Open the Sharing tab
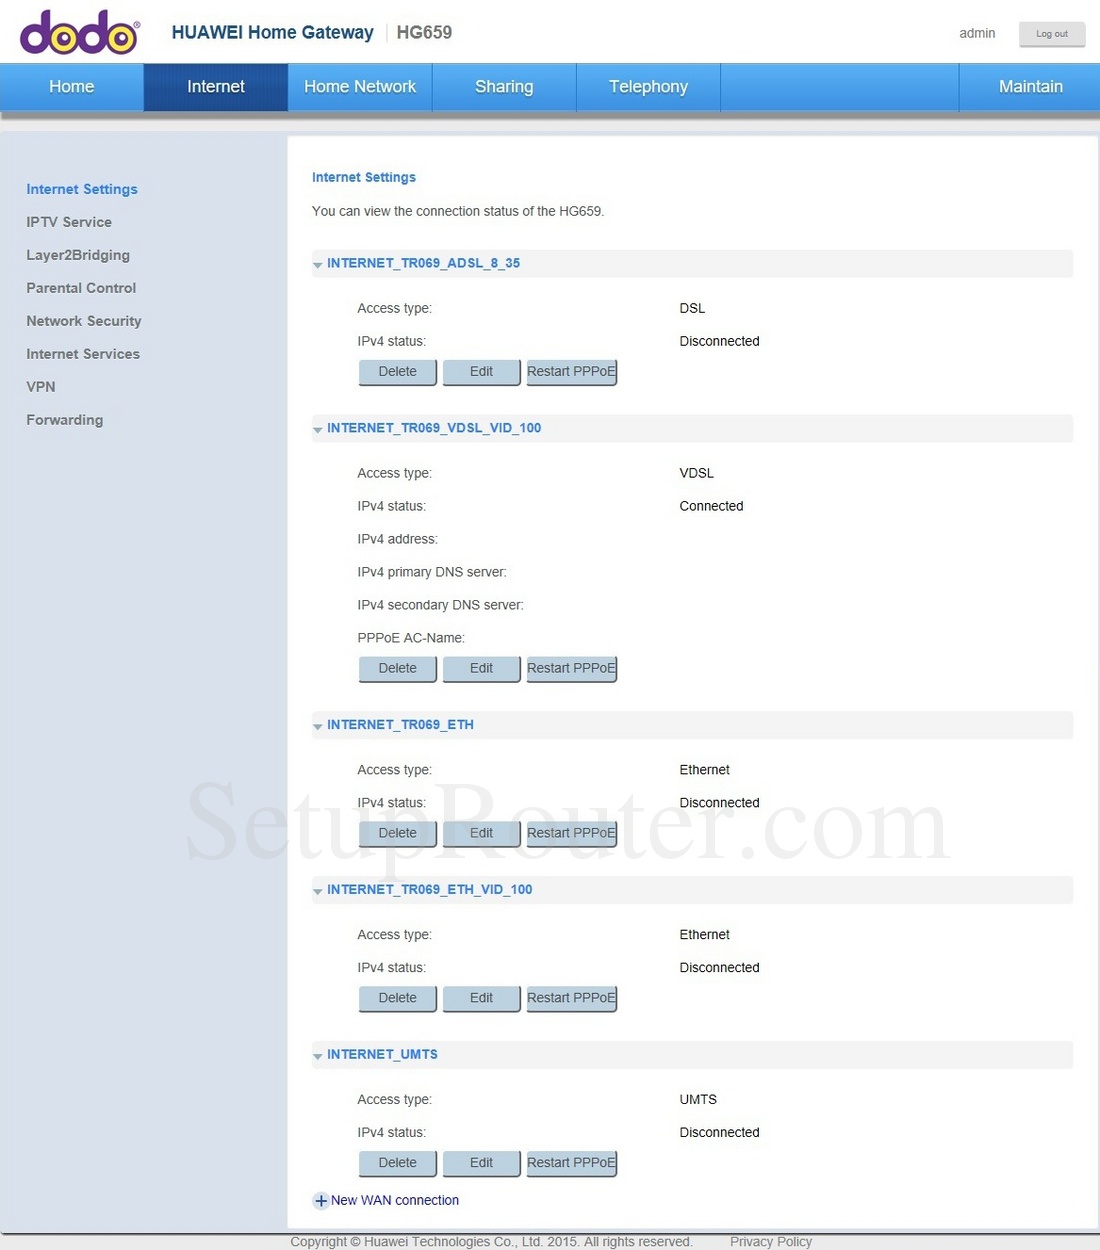 (504, 87)
